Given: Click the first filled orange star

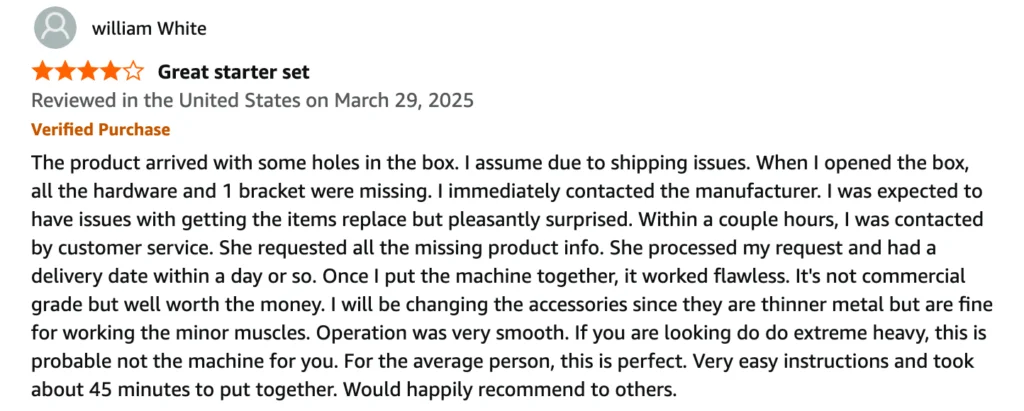Looking at the screenshot, I should coord(43,71).
